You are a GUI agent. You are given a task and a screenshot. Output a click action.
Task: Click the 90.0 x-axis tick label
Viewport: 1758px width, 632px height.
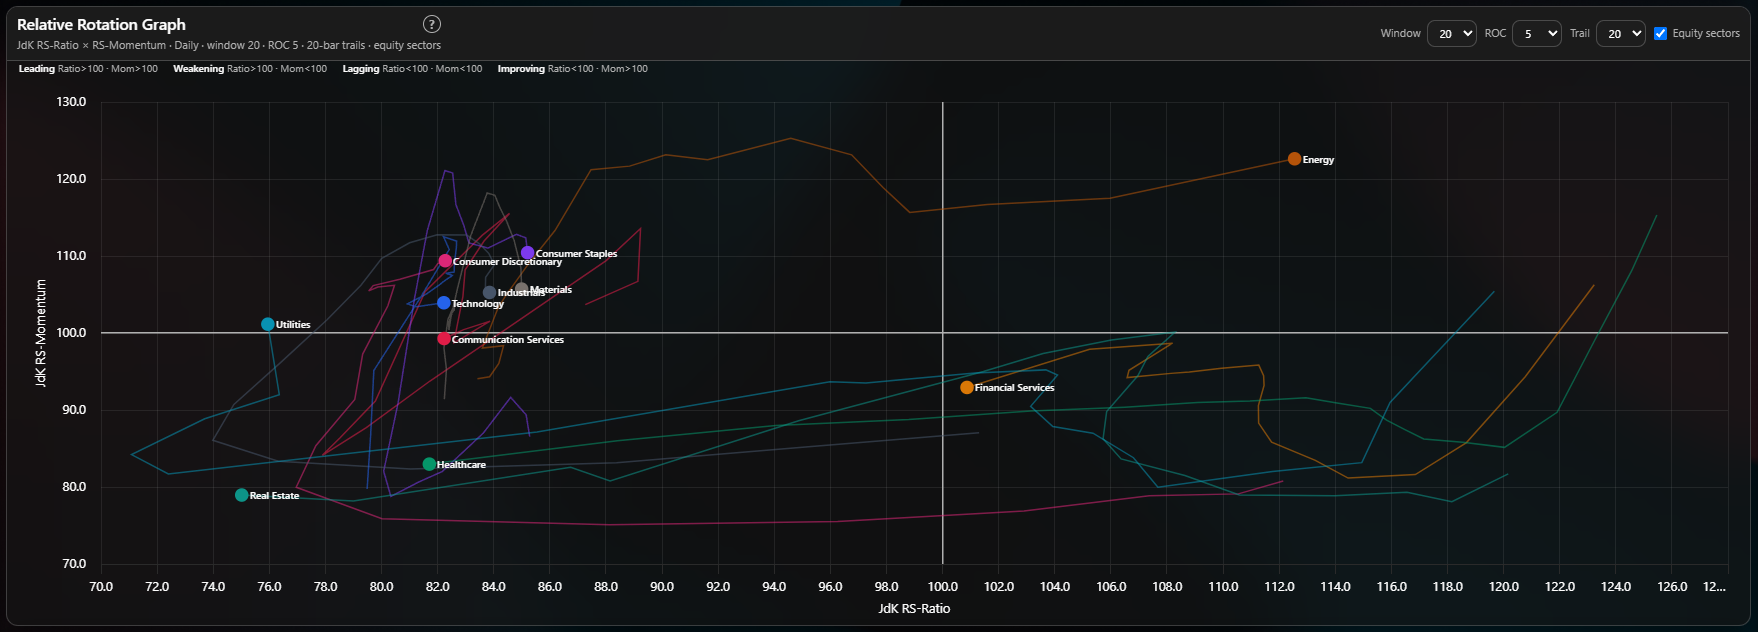coord(662,587)
